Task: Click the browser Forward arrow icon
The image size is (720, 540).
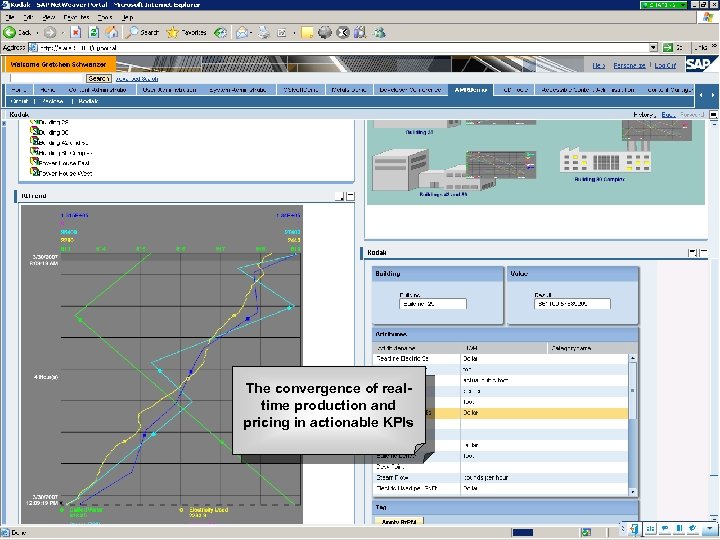Action: 50,32
